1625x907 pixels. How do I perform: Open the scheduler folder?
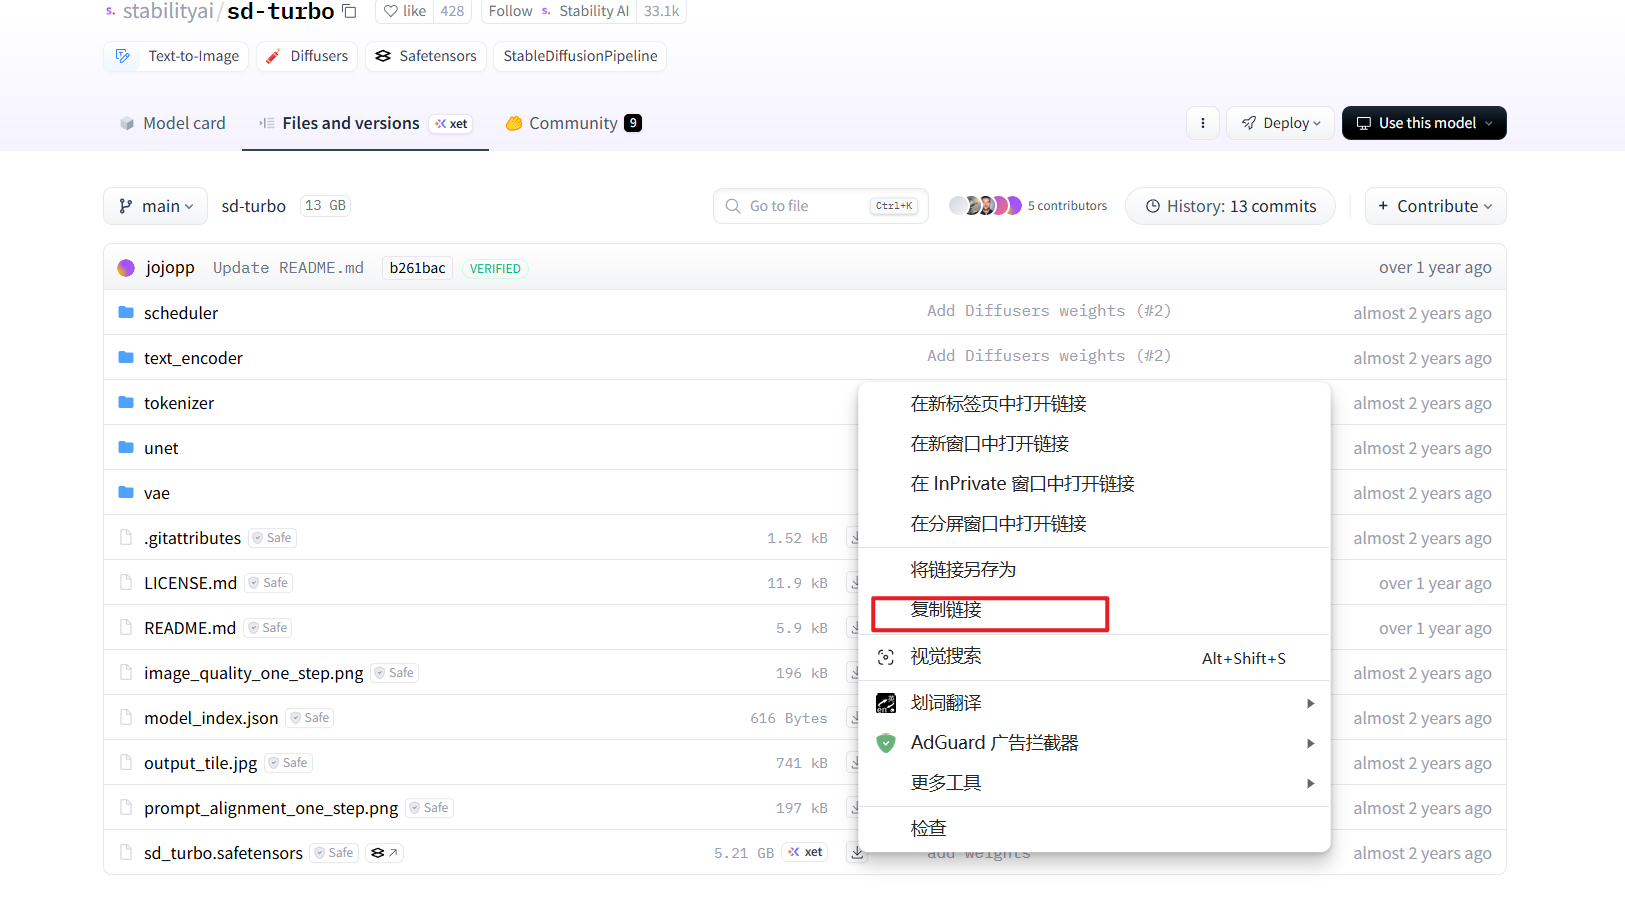181,313
